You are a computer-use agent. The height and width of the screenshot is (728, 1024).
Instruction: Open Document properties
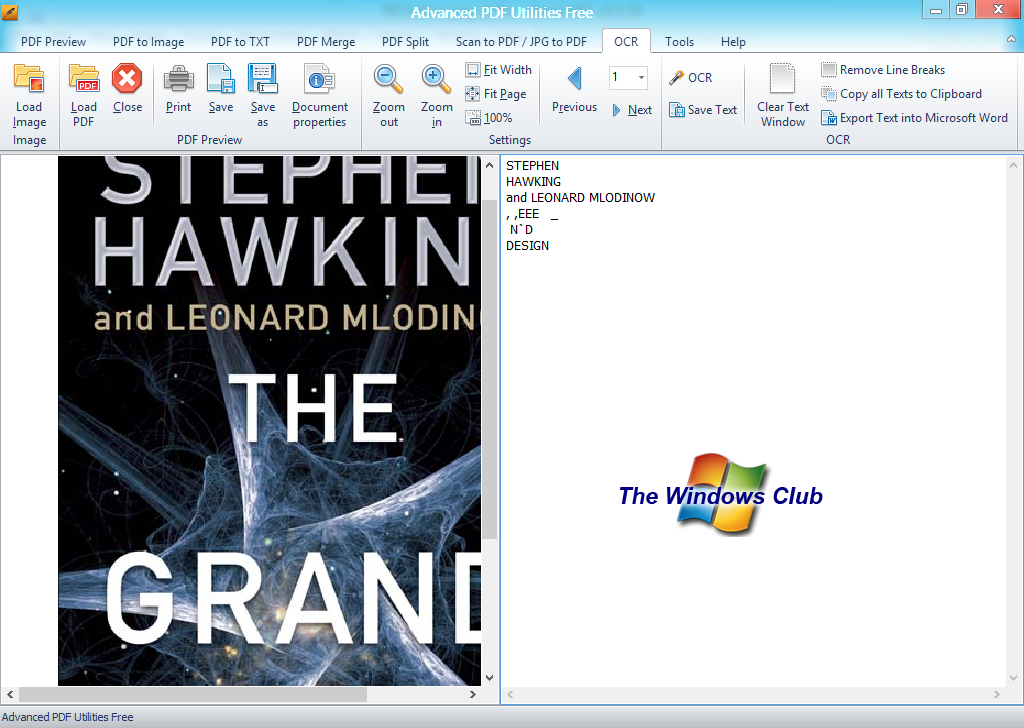tap(319, 95)
